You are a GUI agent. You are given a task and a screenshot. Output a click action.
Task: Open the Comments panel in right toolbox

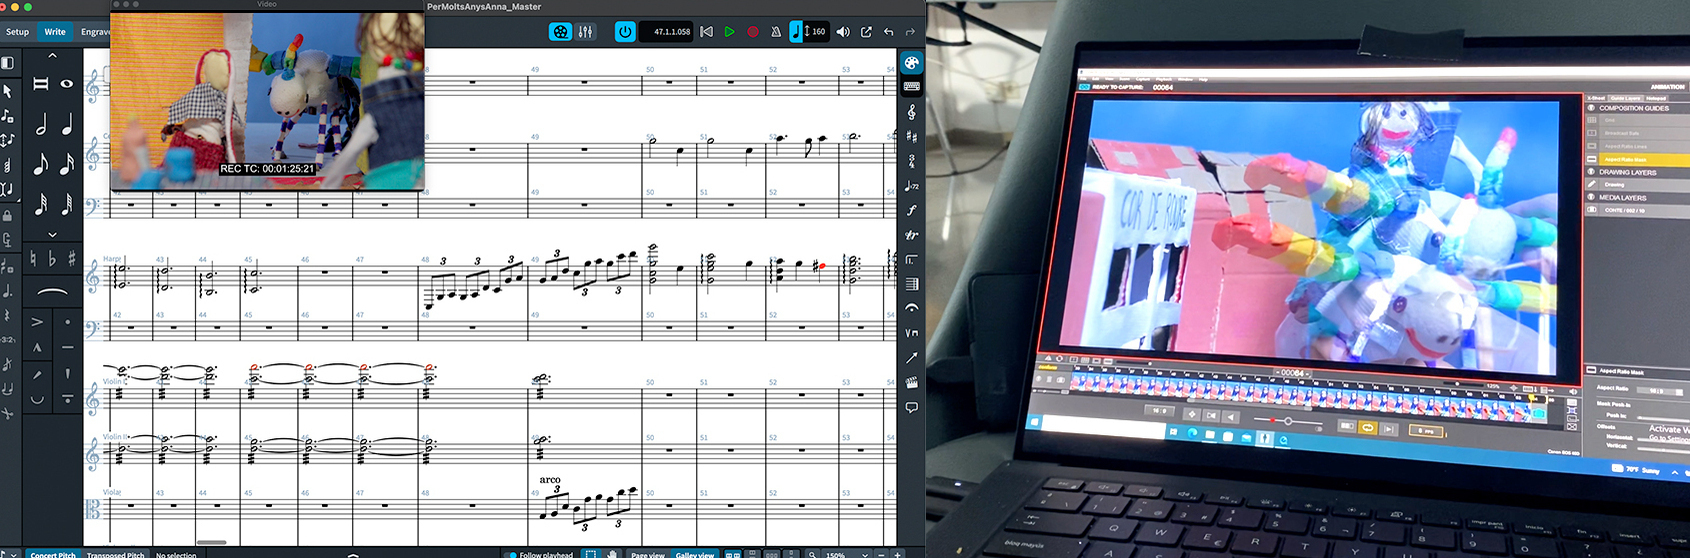[x=911, y=407]
